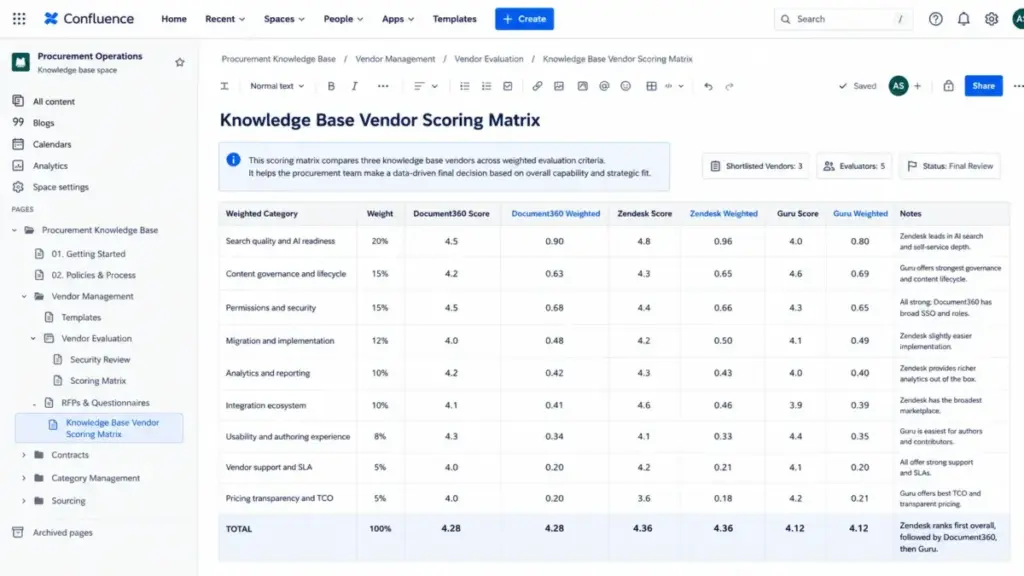Open the app switcher grid icon
The height and width of the screenshot is (576, 1024).
pos(19,19)
